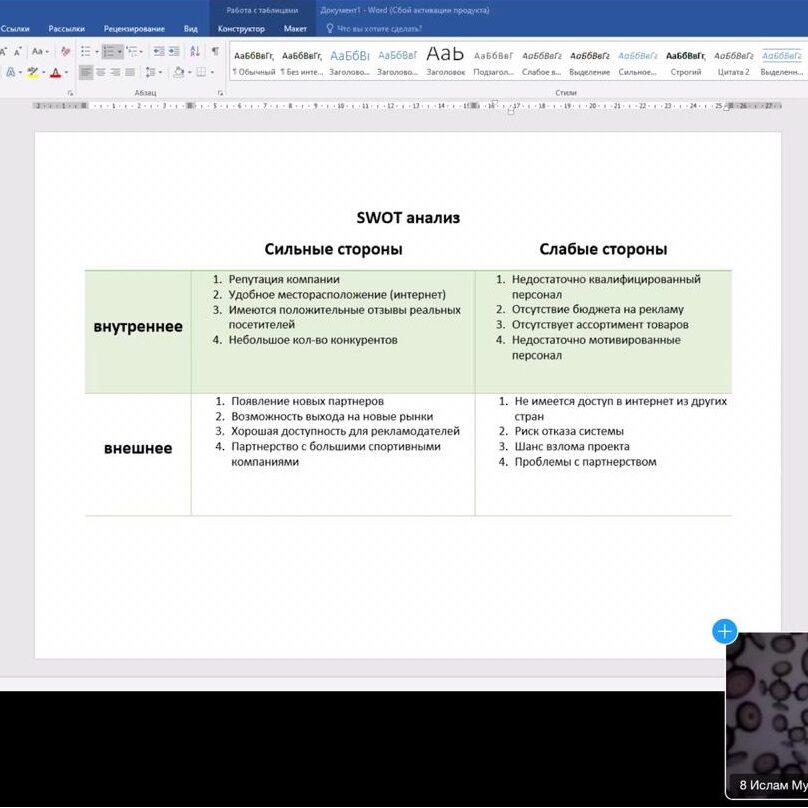
Task: Toggle Justify paragraph alignment
Action: point(130,72)
